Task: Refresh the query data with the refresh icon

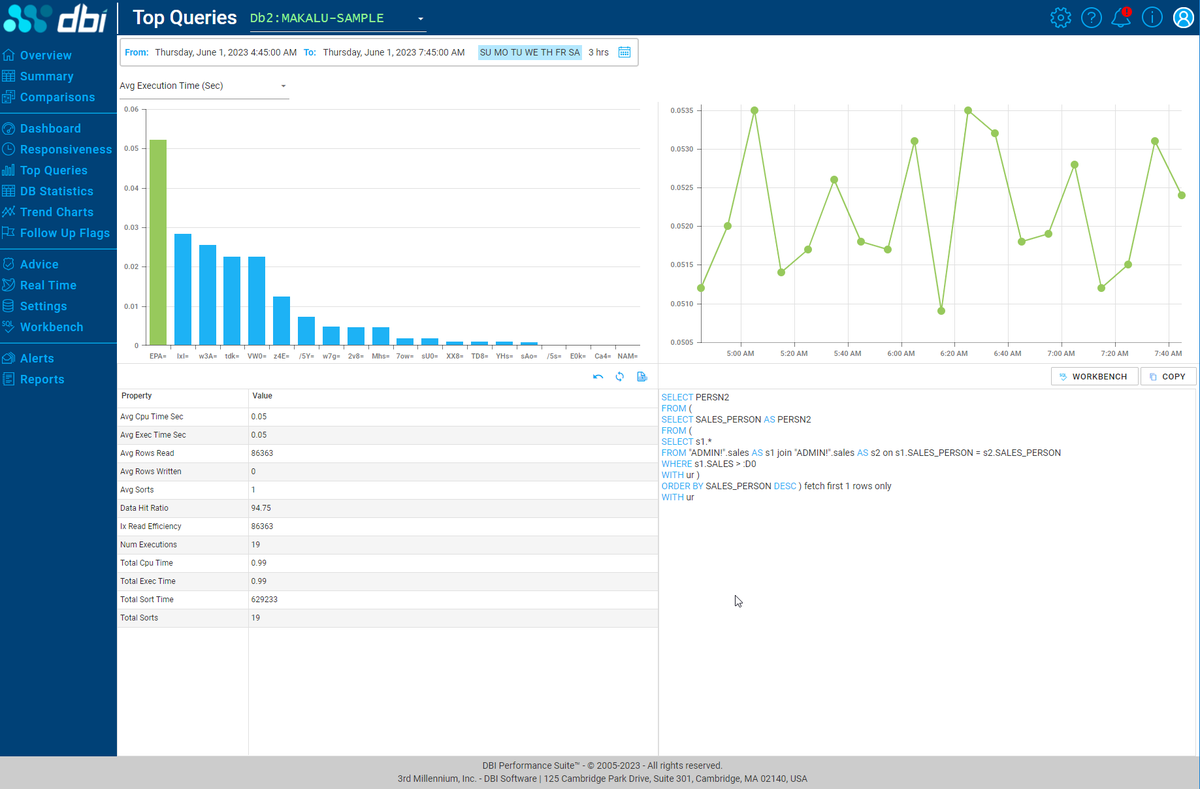Action: tap(620, 376)
